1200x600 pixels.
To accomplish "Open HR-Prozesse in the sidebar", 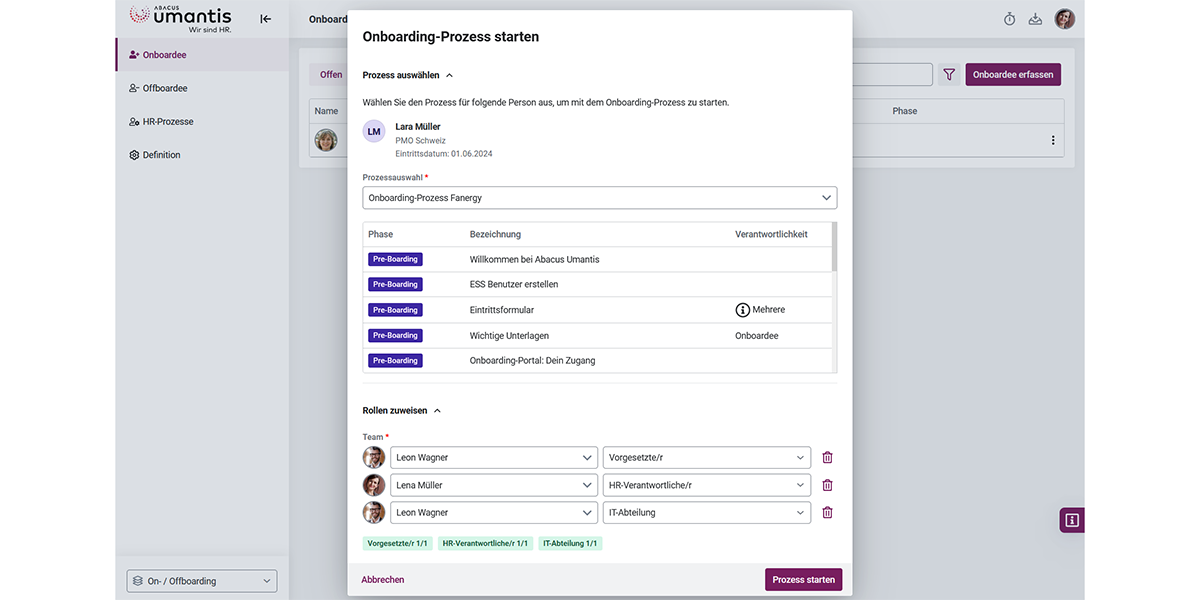I will tap(168, 122).
